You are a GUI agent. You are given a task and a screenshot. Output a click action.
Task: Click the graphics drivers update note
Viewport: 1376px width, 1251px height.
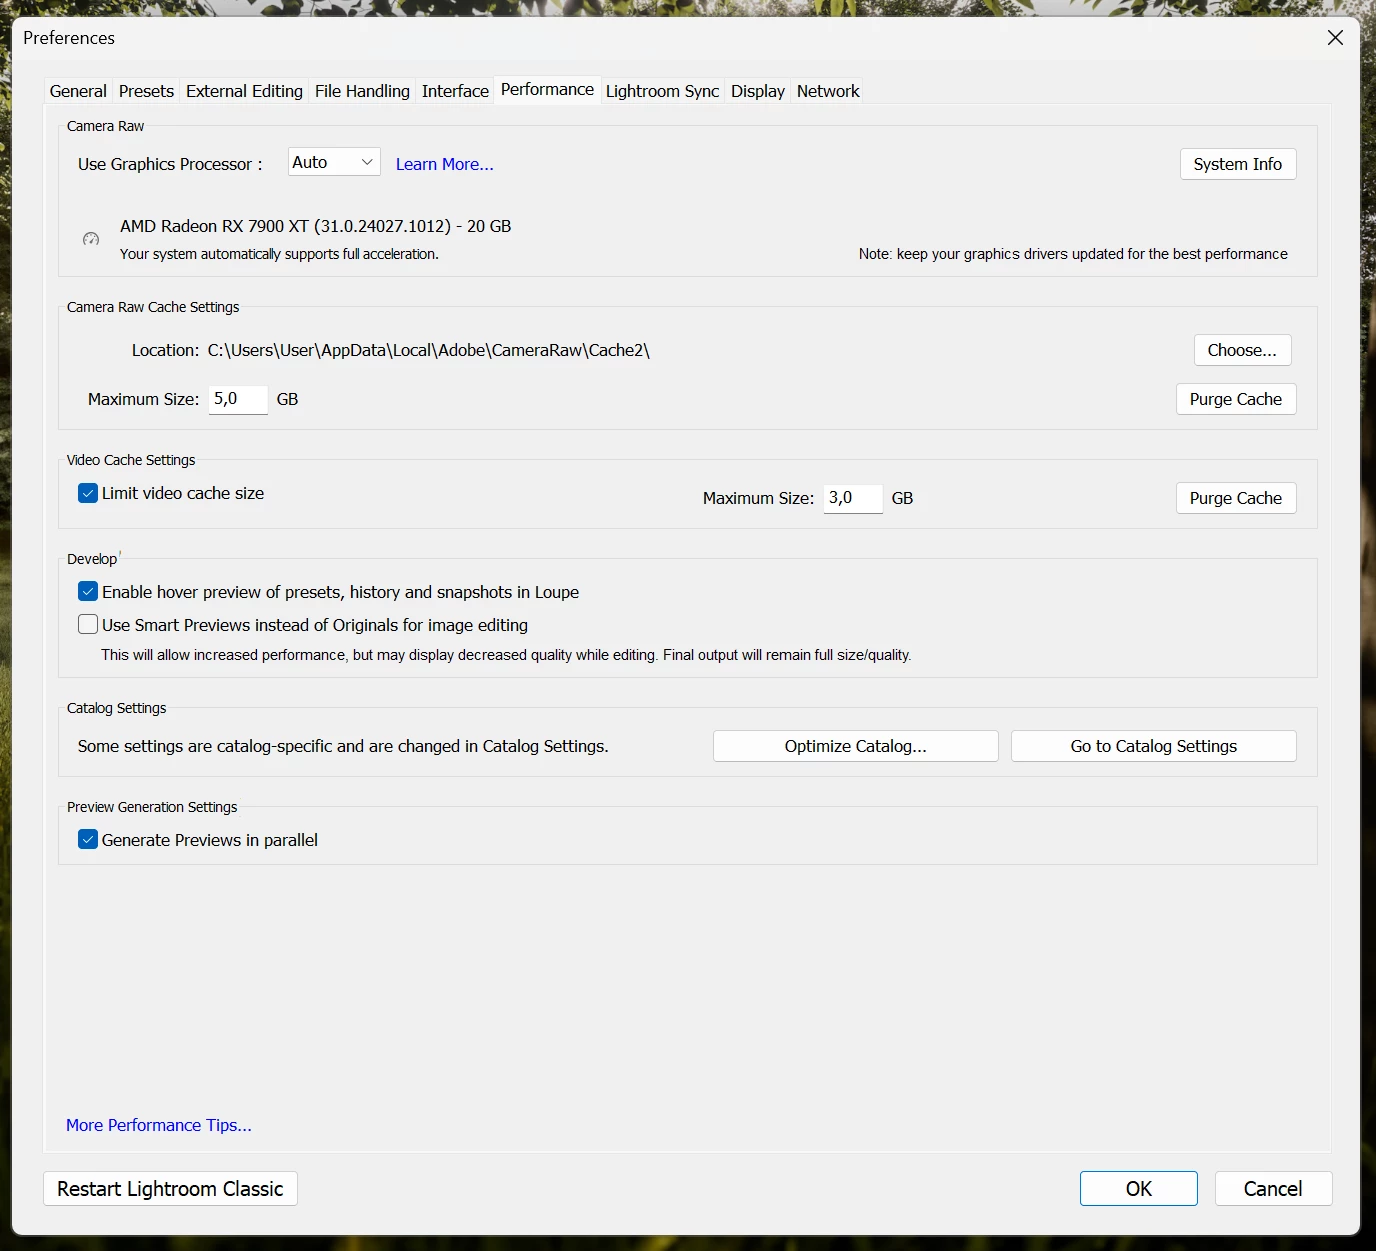tap(1073, 254)
